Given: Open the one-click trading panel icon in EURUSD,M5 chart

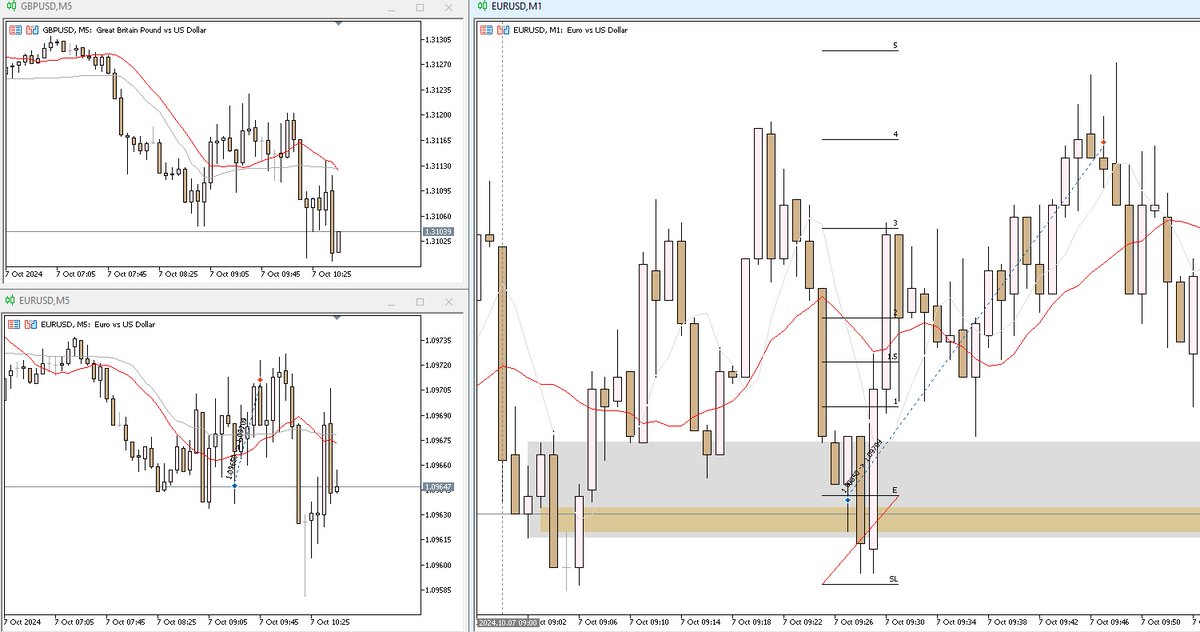Looking at the screenshot, I should tap(12, 324).
